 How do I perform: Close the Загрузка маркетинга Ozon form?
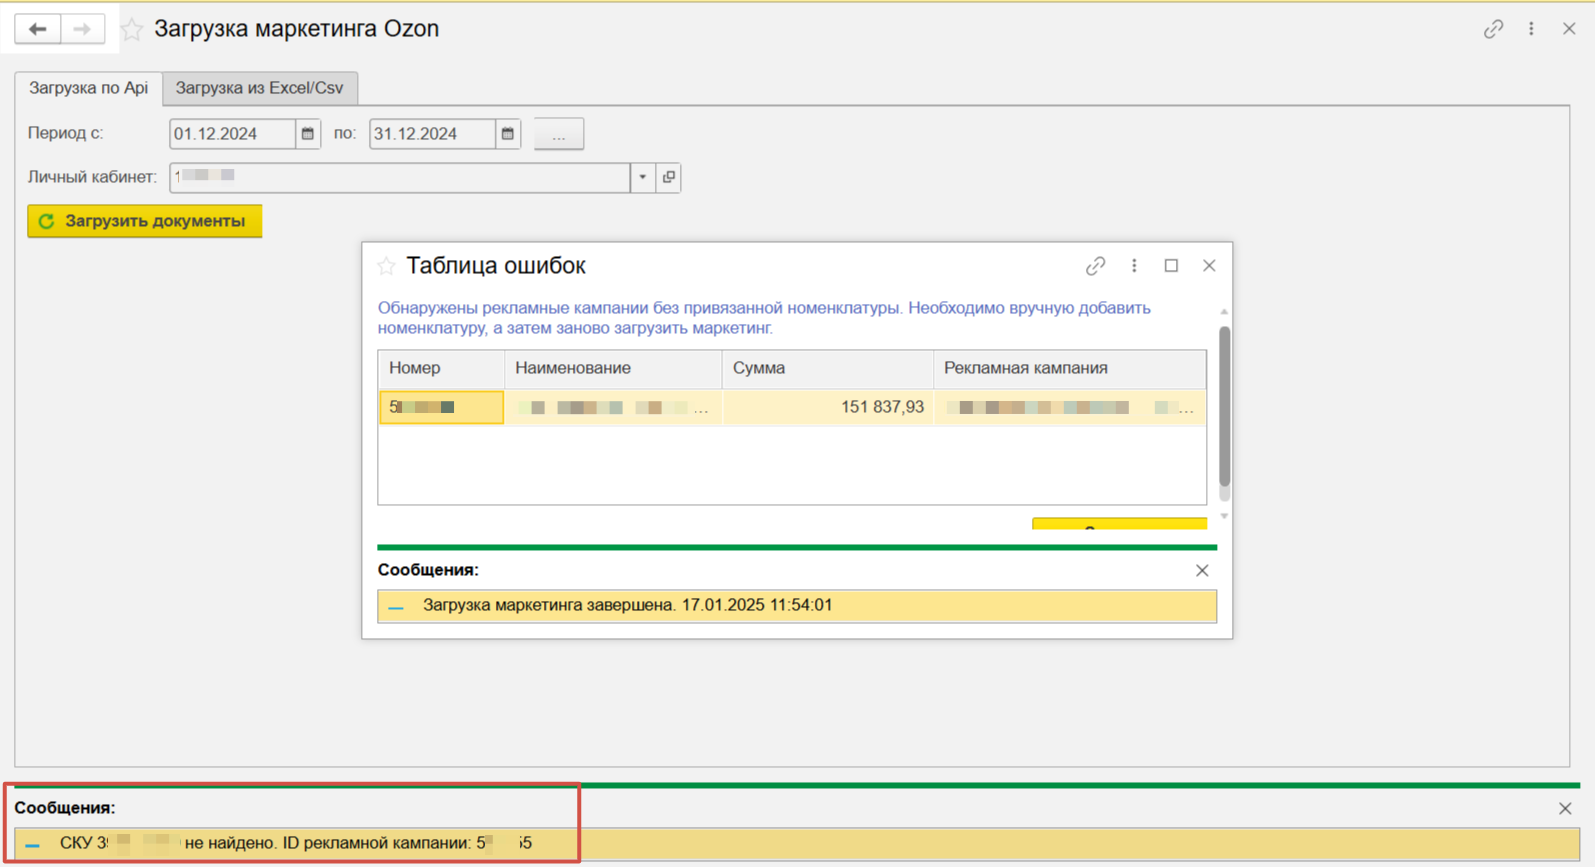[x=1569, y=29]
